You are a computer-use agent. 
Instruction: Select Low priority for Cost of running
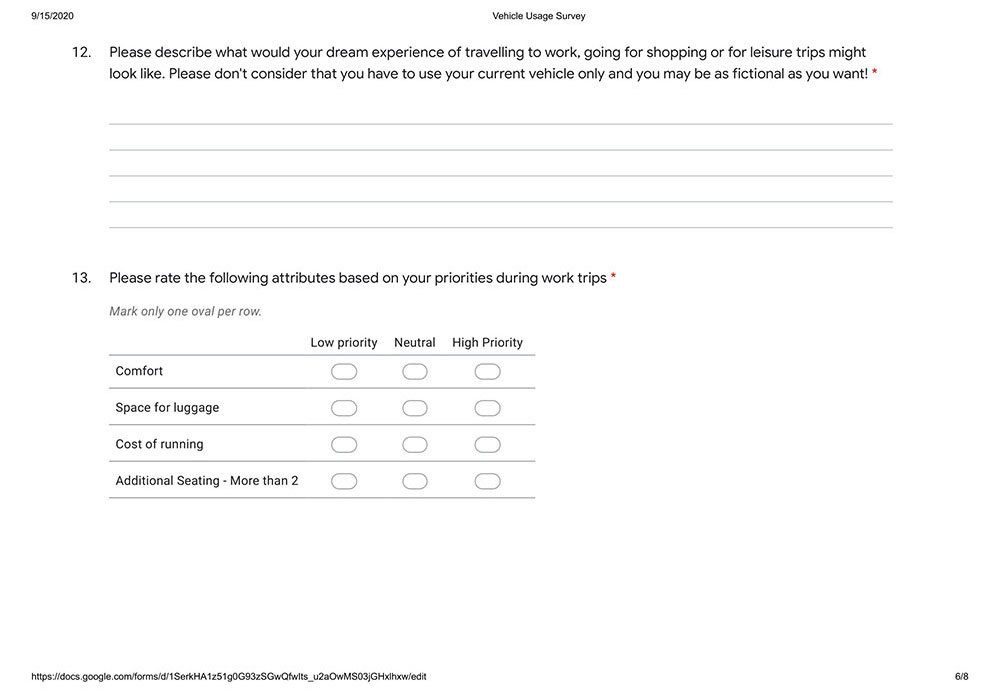pos(344,445)
